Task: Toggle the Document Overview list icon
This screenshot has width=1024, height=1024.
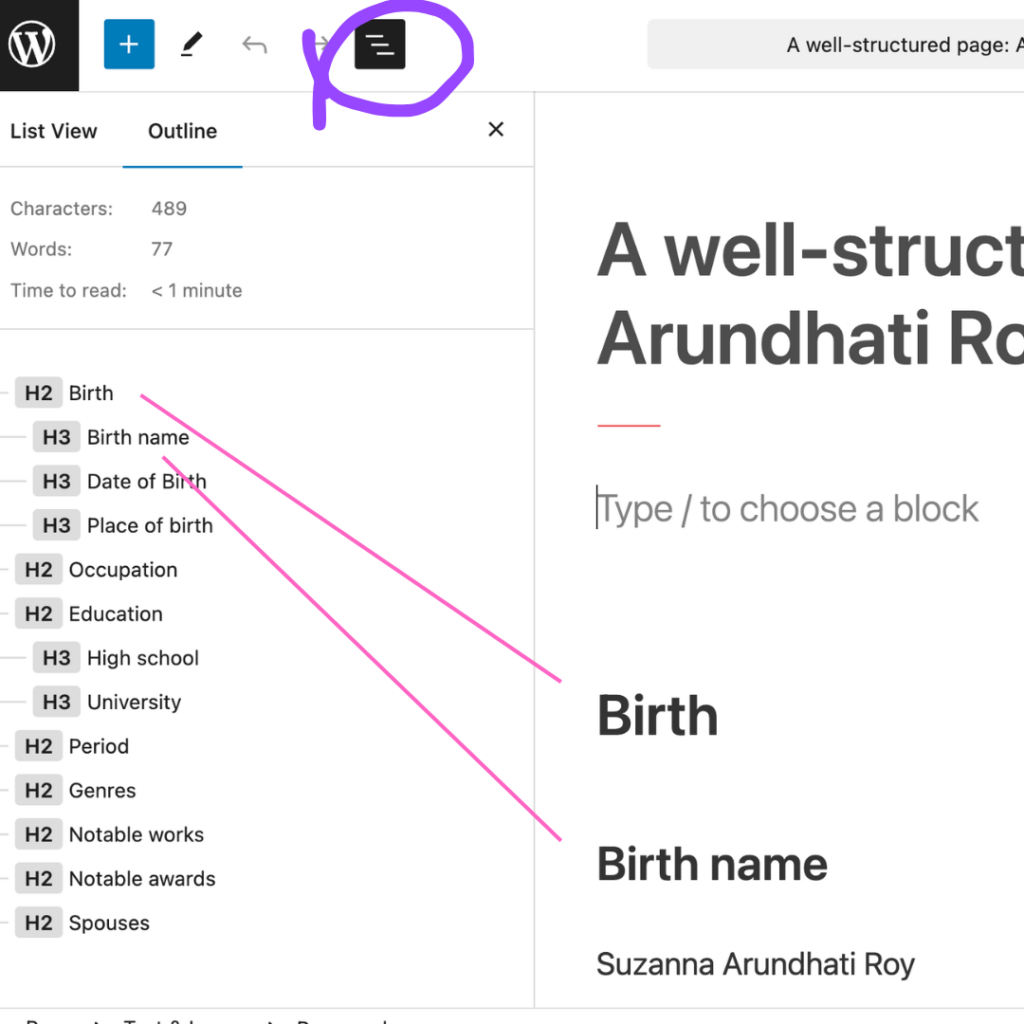Action: click(x=380, y=45)
